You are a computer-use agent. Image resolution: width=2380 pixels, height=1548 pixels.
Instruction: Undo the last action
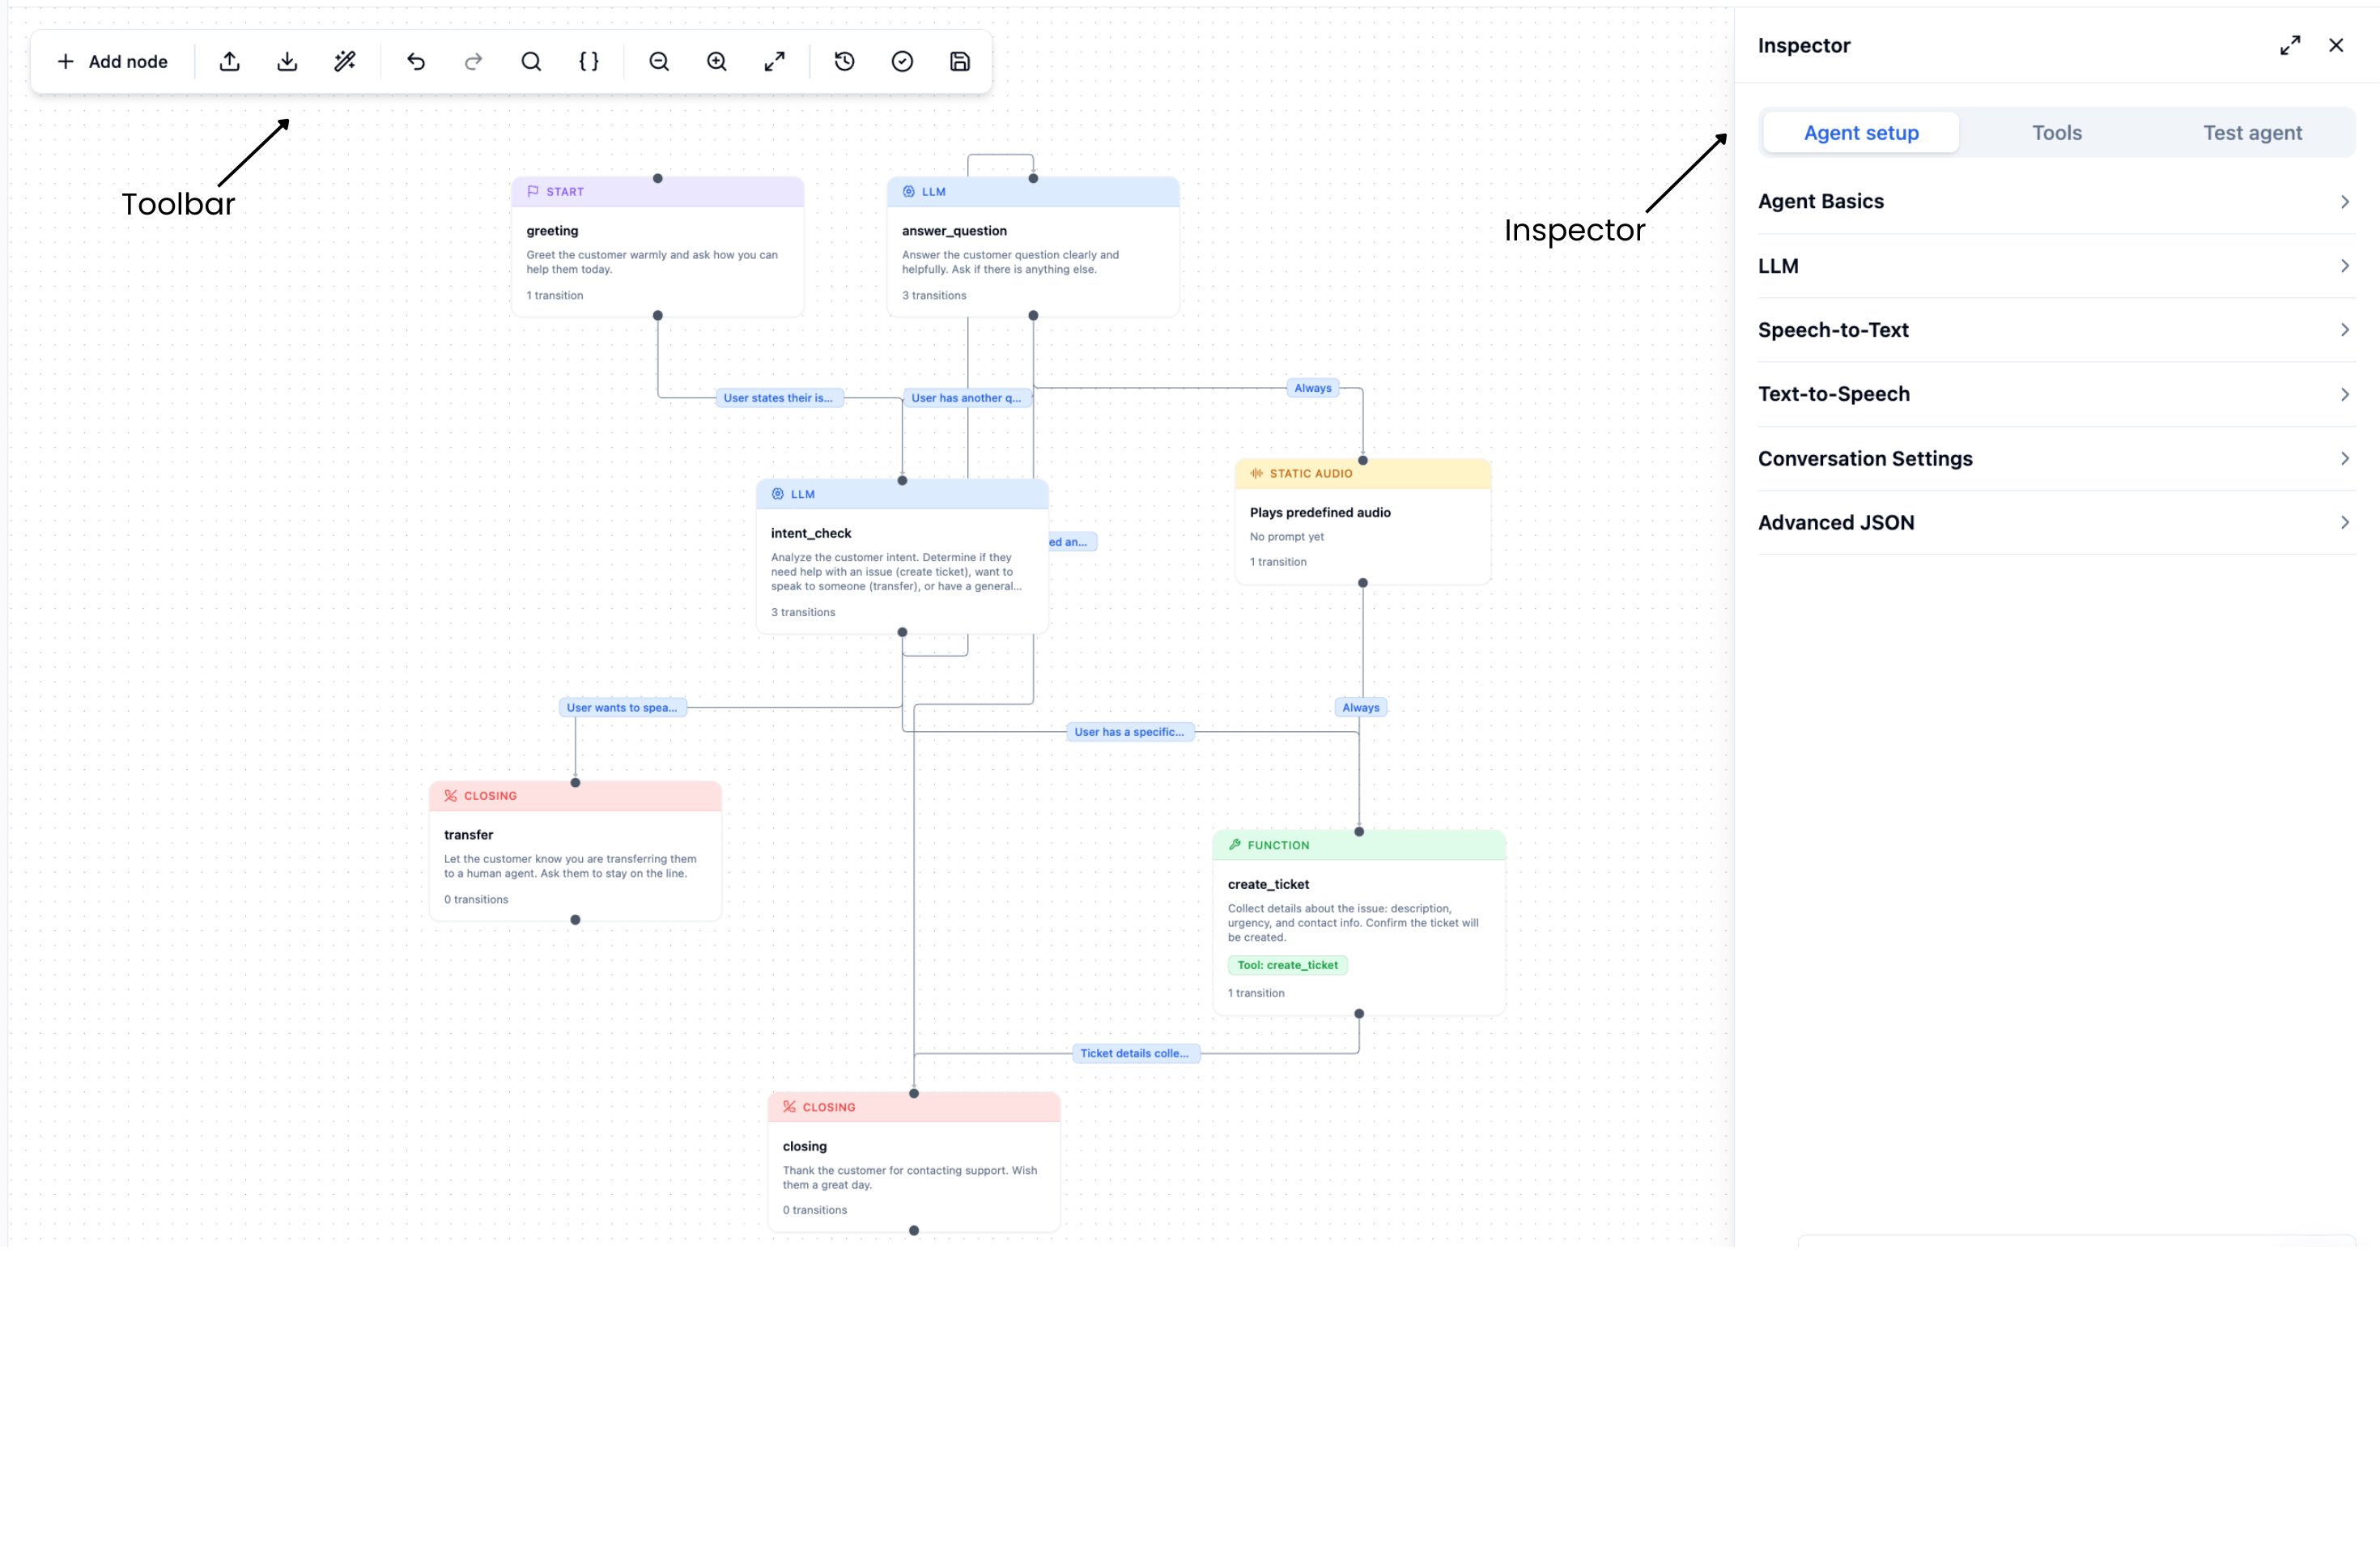coord(416,62)
